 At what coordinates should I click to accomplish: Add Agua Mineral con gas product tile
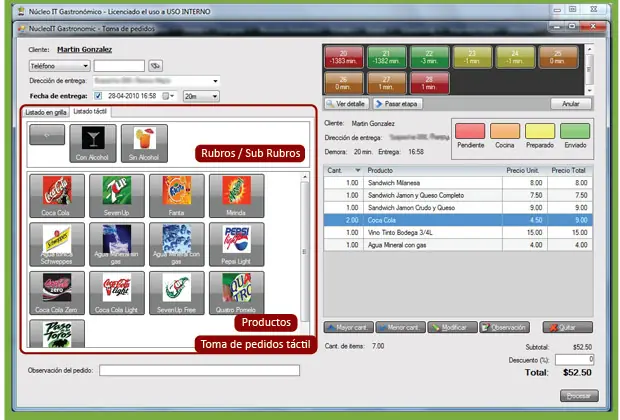point(177,244)
